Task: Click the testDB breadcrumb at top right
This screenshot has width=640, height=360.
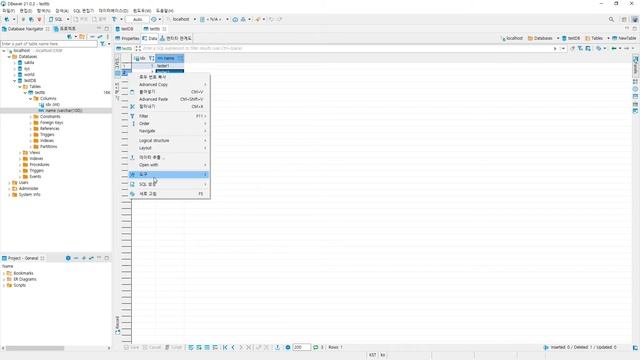Action: click(571, 38)
